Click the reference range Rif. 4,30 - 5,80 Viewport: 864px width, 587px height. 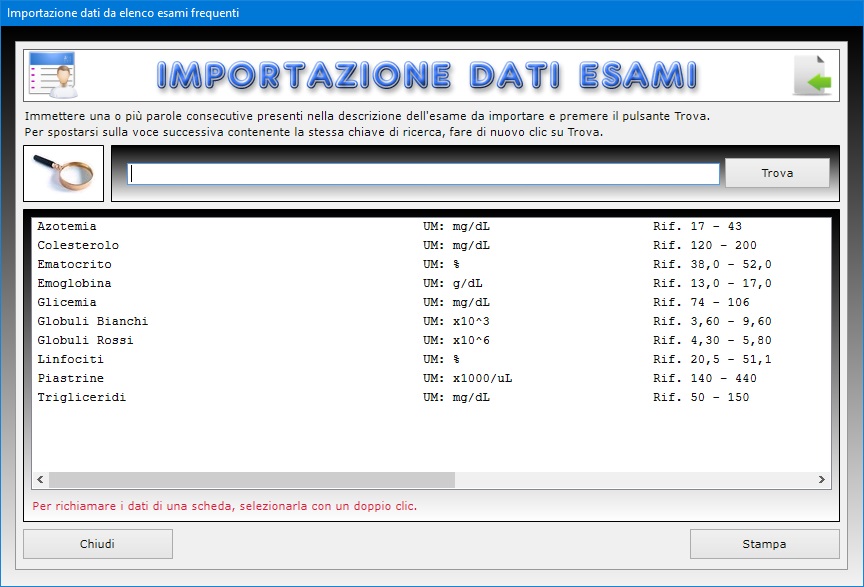click(x=712, y=341)
